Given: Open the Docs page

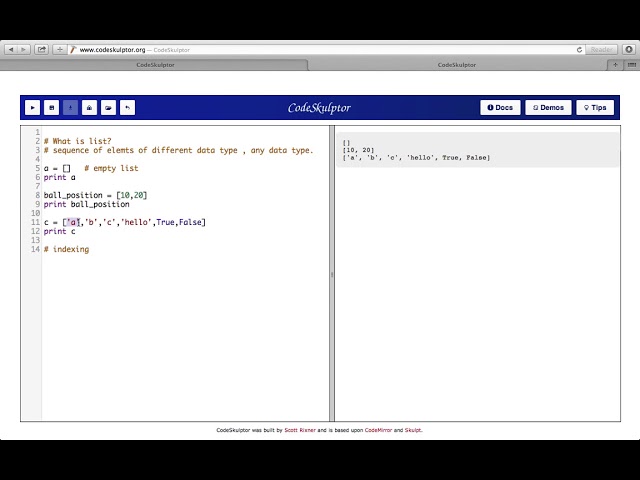Looking at the screenshot, I should 500,107.
